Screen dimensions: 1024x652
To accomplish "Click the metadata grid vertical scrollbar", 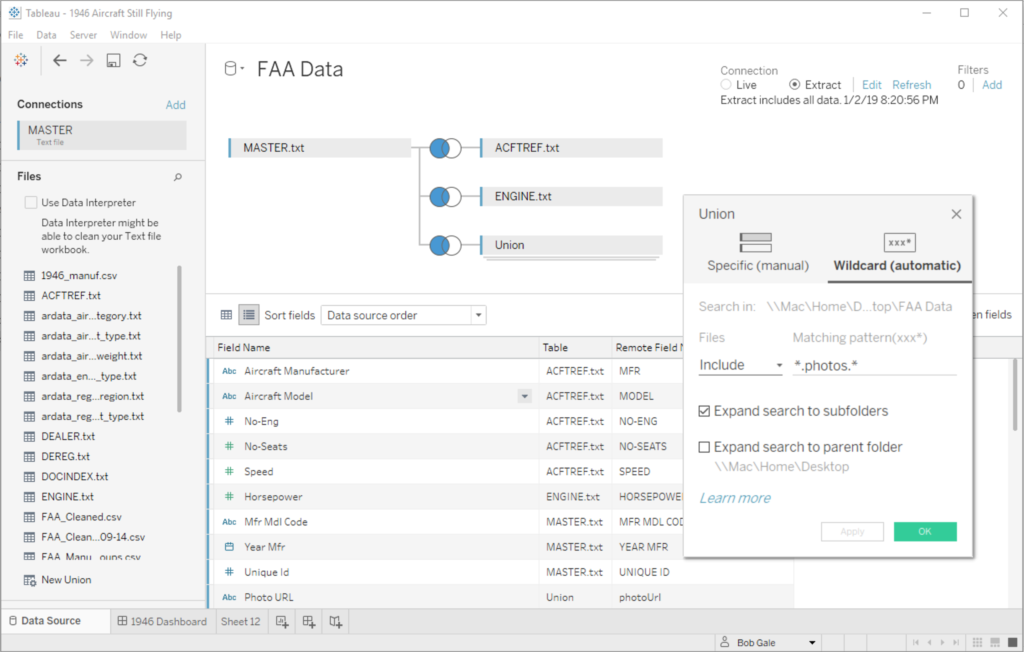I will pos(1015,395).
